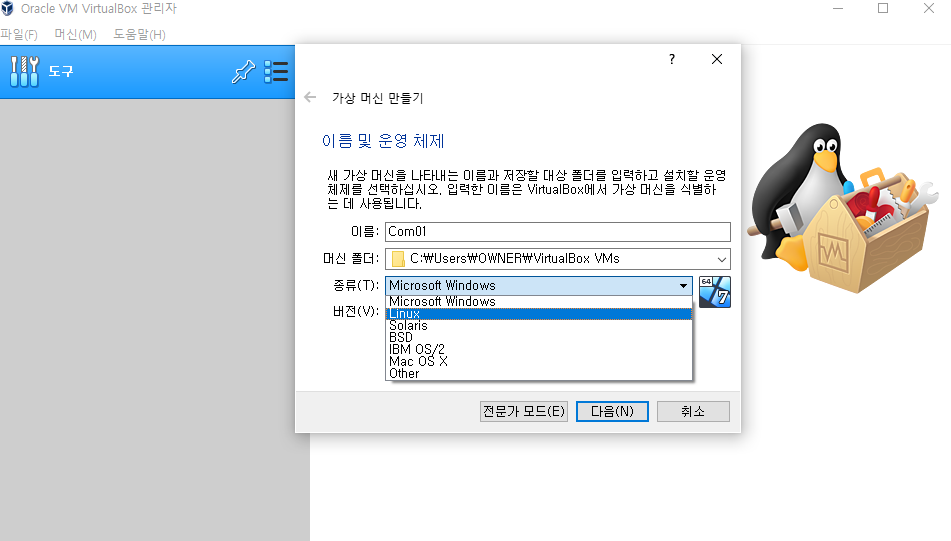
Task: Open the 도움말(H) menu
Action: (139, 35)
